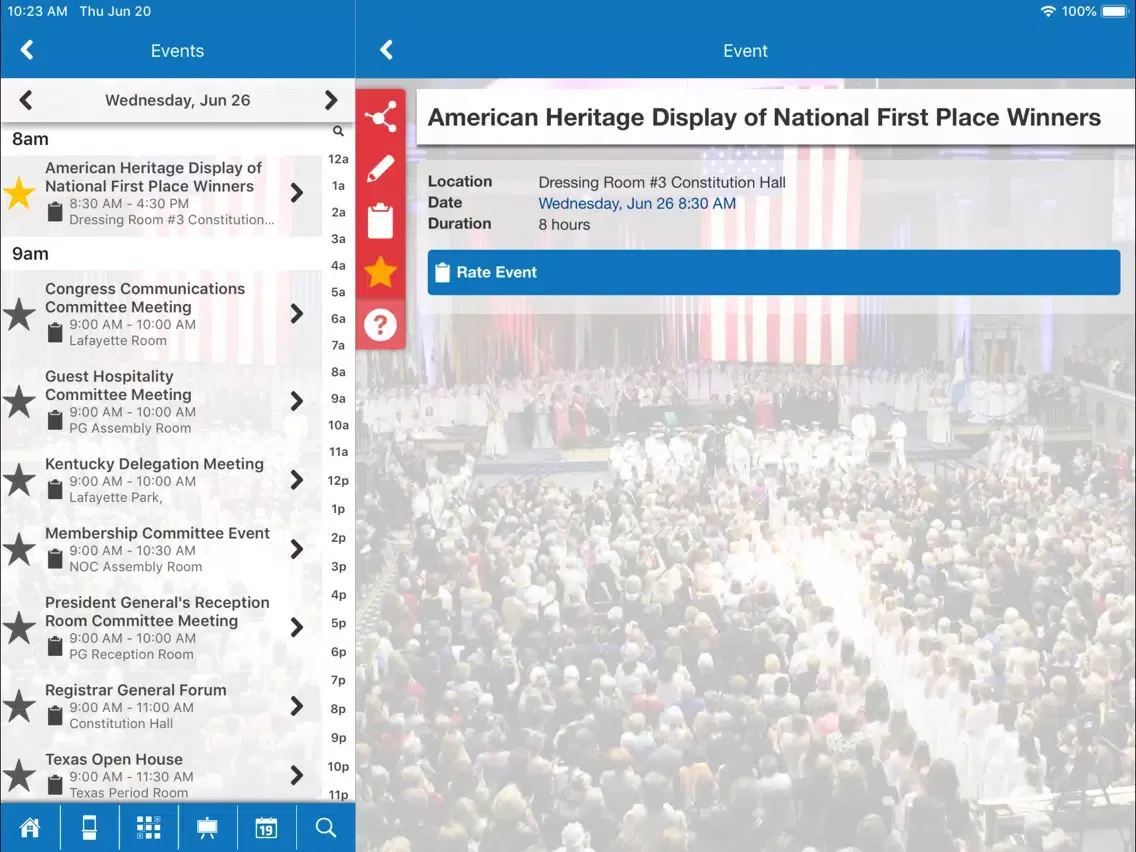Favorite the Congress Communications Committee Meeting

tap(19, 314)
